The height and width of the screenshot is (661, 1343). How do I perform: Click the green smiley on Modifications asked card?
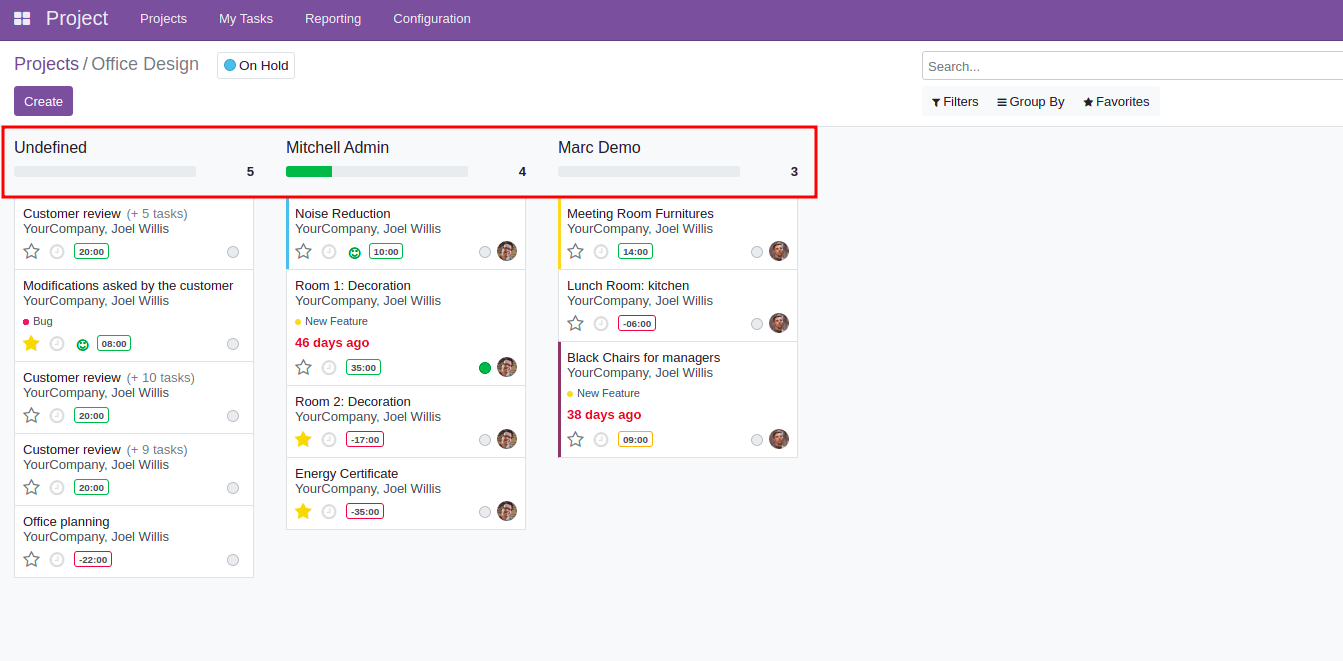pyautogui.click(x=82, y=343)
